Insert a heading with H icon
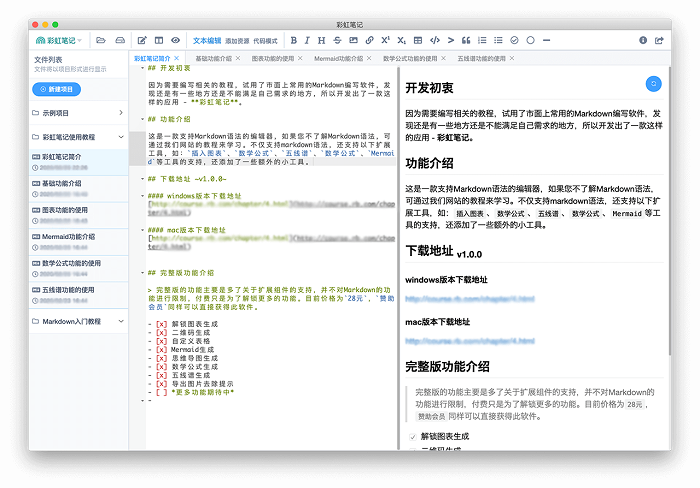Screen dimensions: 700x488 (x=321, y=40)
